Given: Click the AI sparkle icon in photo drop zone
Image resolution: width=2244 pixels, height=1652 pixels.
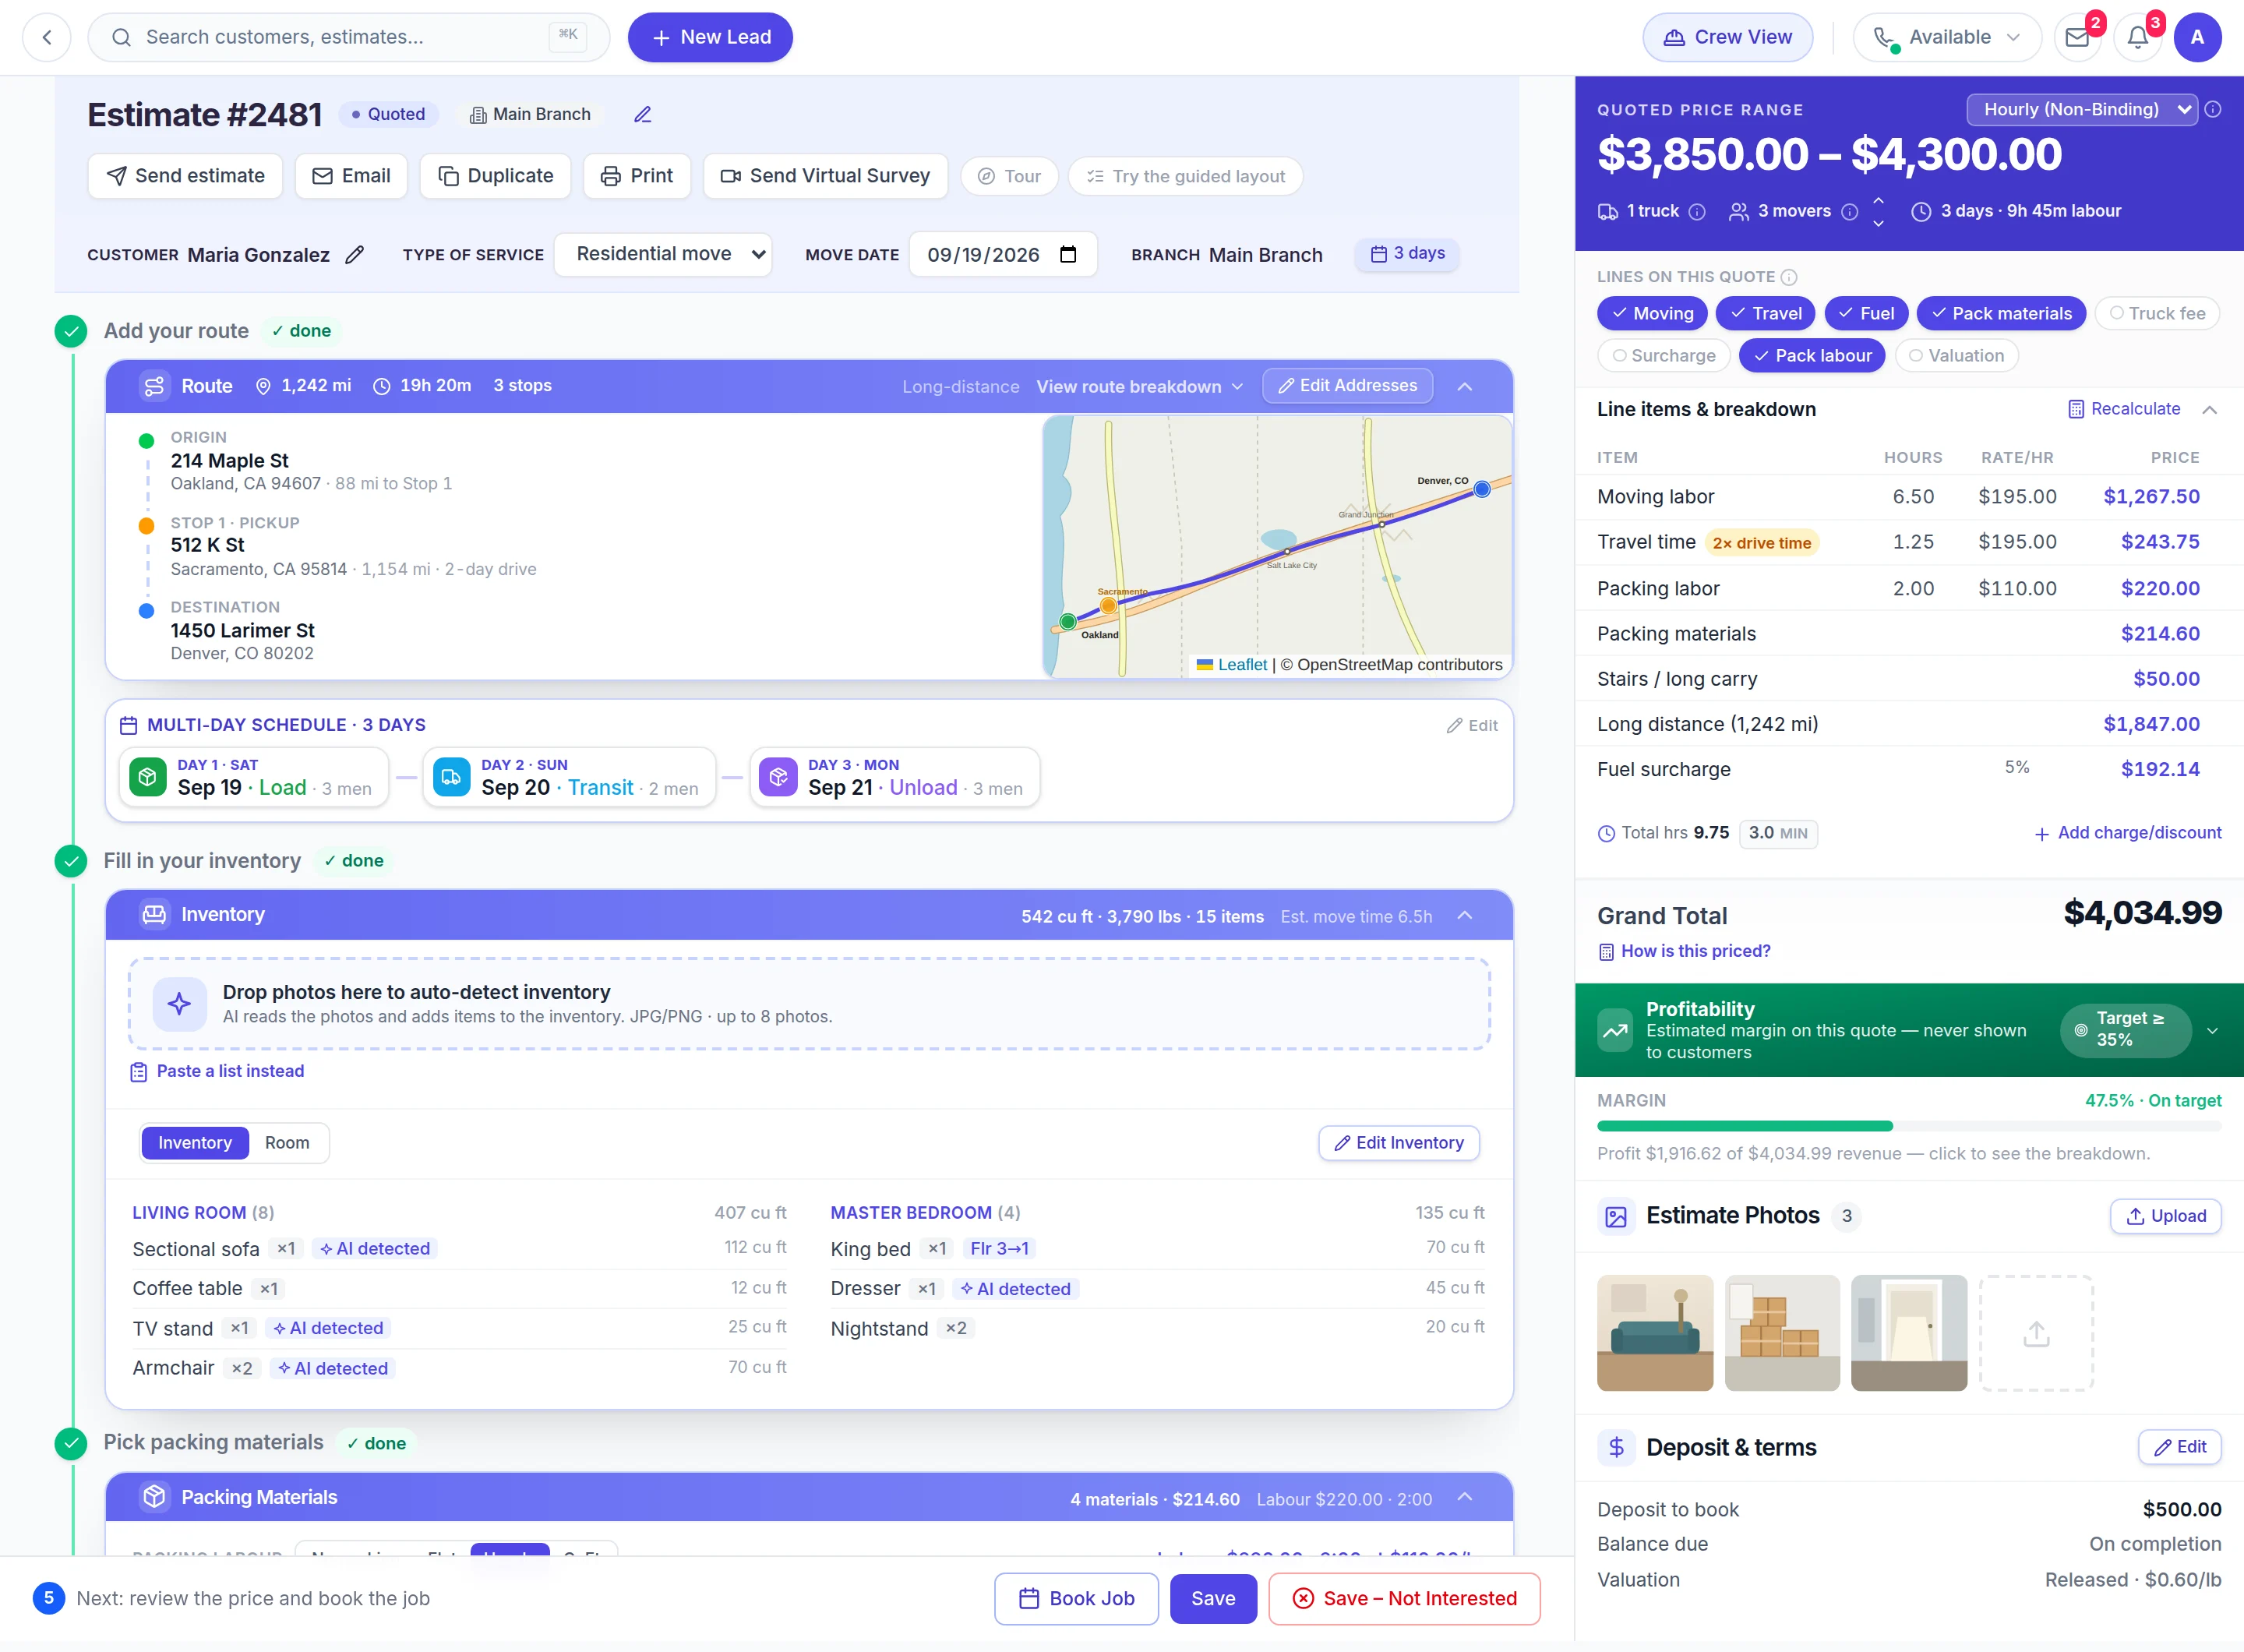Looking at the screenshot, I should tap(180, 1004).
